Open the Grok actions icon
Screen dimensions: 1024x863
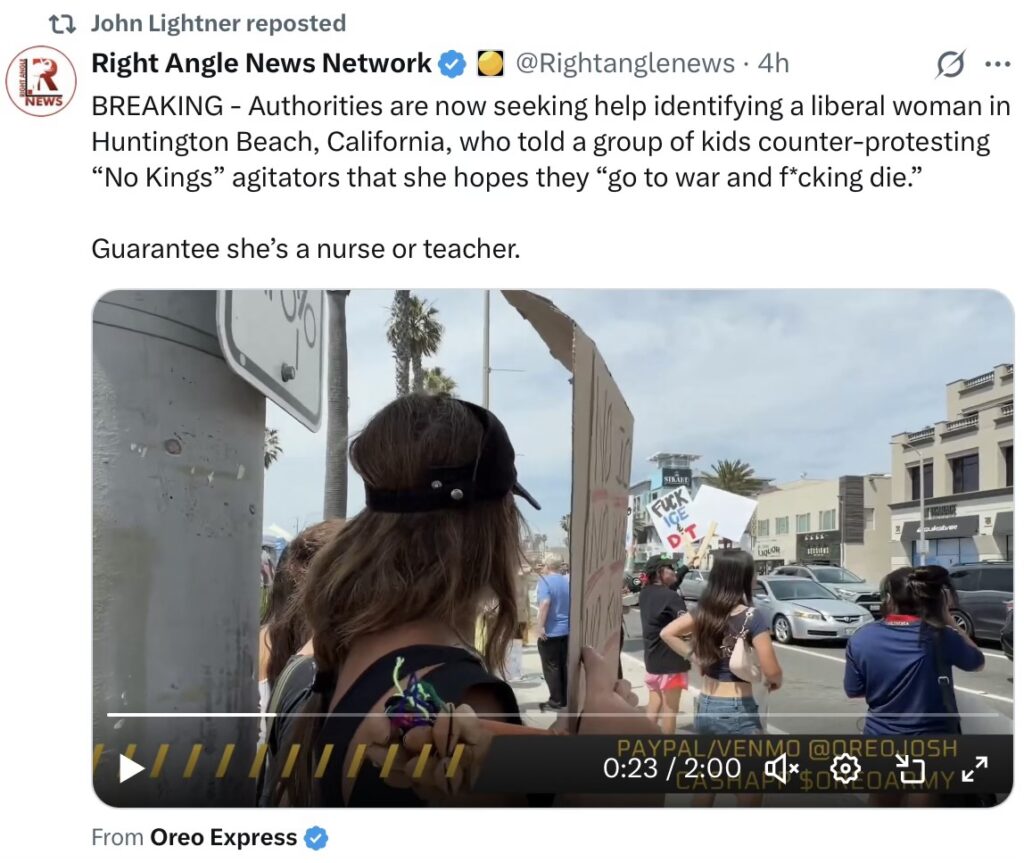coord(951,64)
